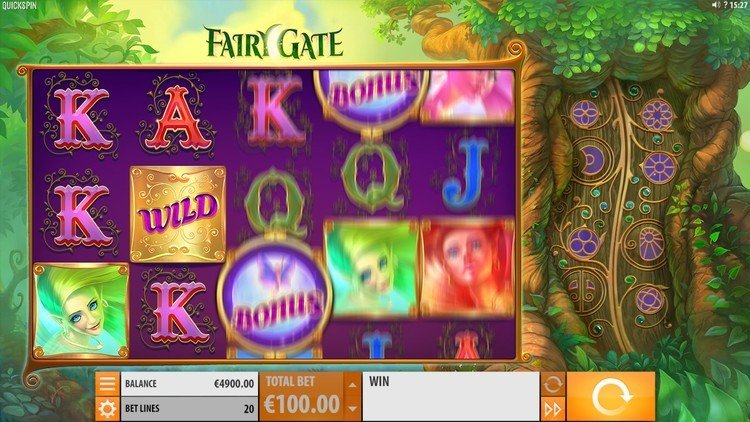This screenshot has height=422, width=750.
Task: Click the crescent moon emblem on tree gate
Action: click(591, 158)
